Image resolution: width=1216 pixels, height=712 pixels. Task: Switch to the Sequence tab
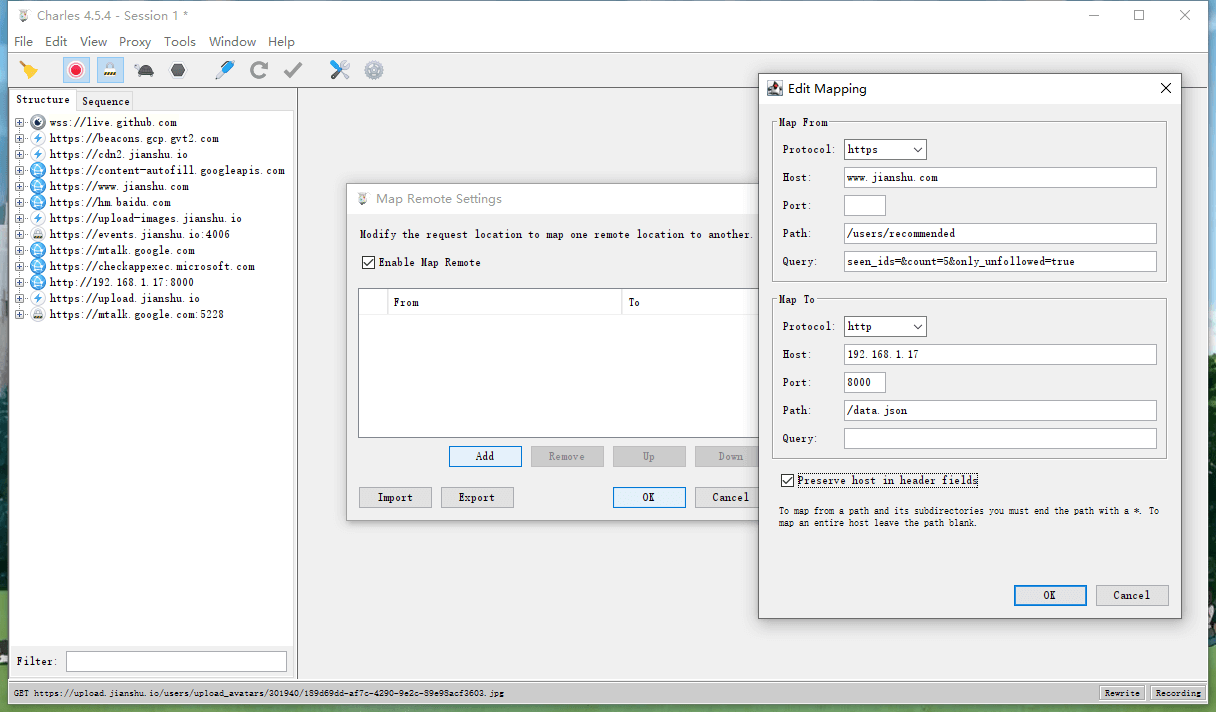coord(106,101)
